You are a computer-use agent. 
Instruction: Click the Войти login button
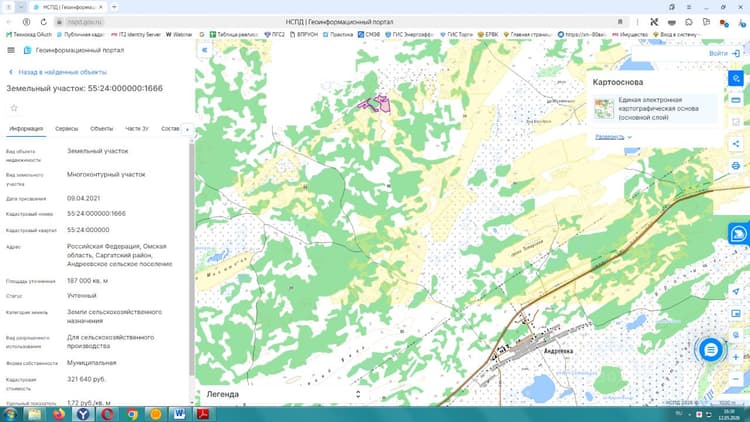click(724, 54)
